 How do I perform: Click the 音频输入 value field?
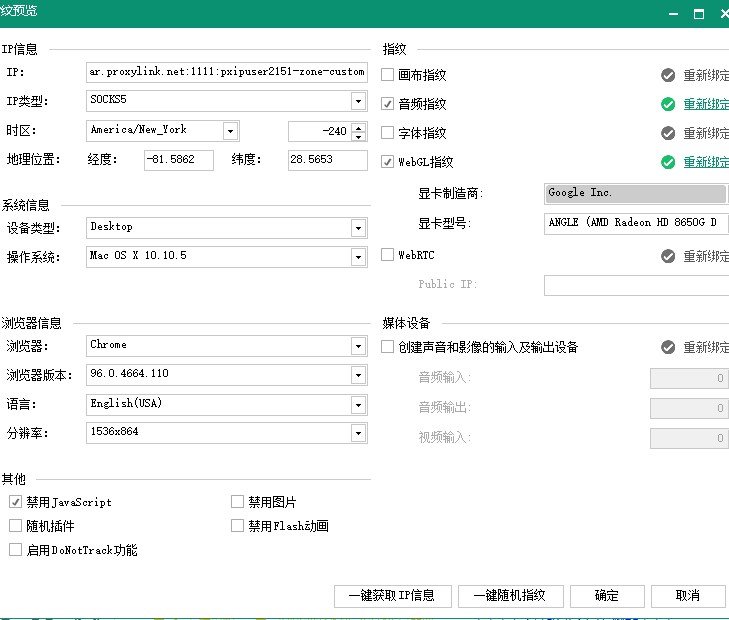coord(689,378)
